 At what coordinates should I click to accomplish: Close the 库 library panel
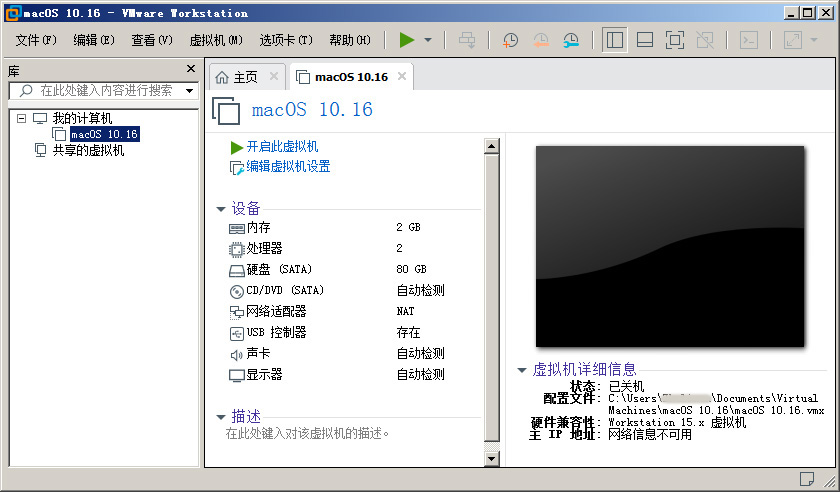pos(191,69)
